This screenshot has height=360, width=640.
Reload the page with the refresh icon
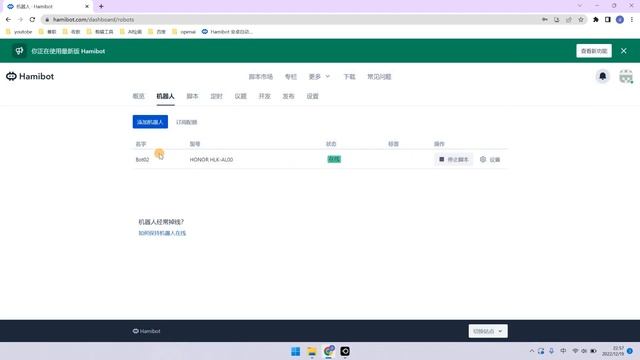[x=32, y=19]
